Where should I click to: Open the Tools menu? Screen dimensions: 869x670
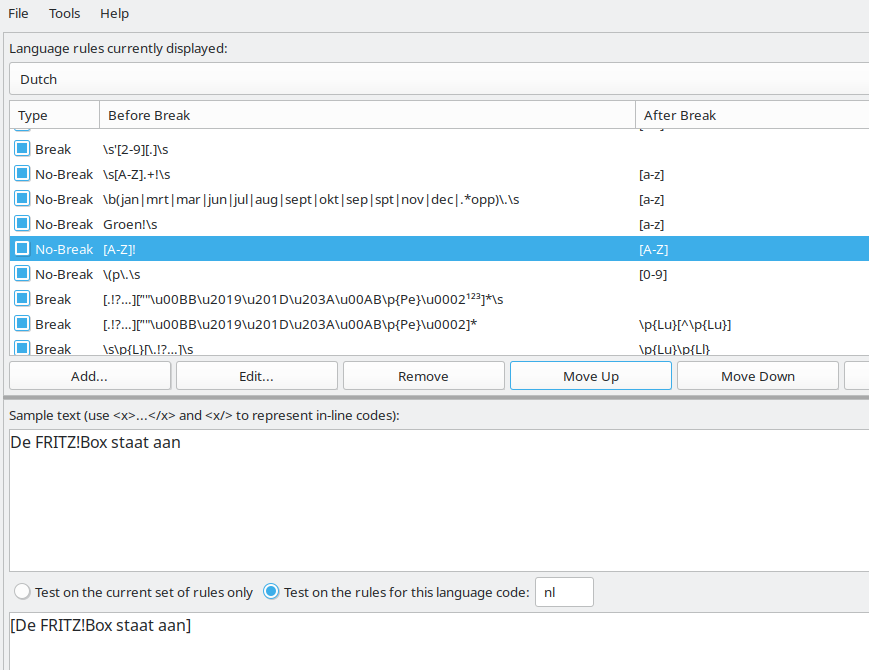[x=64, y=13]
